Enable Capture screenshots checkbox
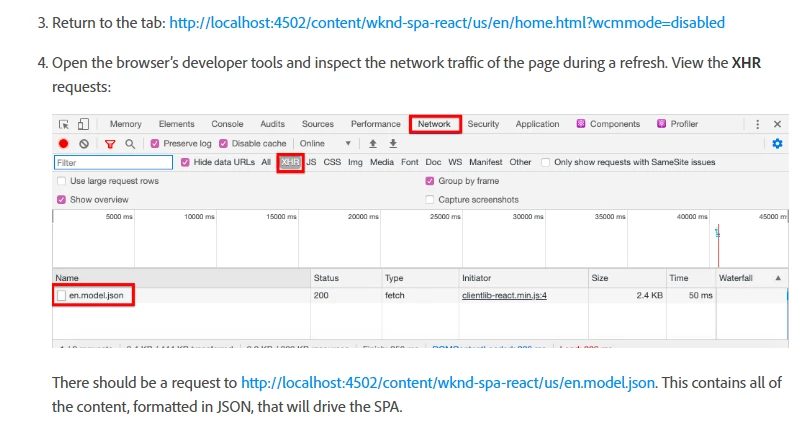 (x=430, y=200)
